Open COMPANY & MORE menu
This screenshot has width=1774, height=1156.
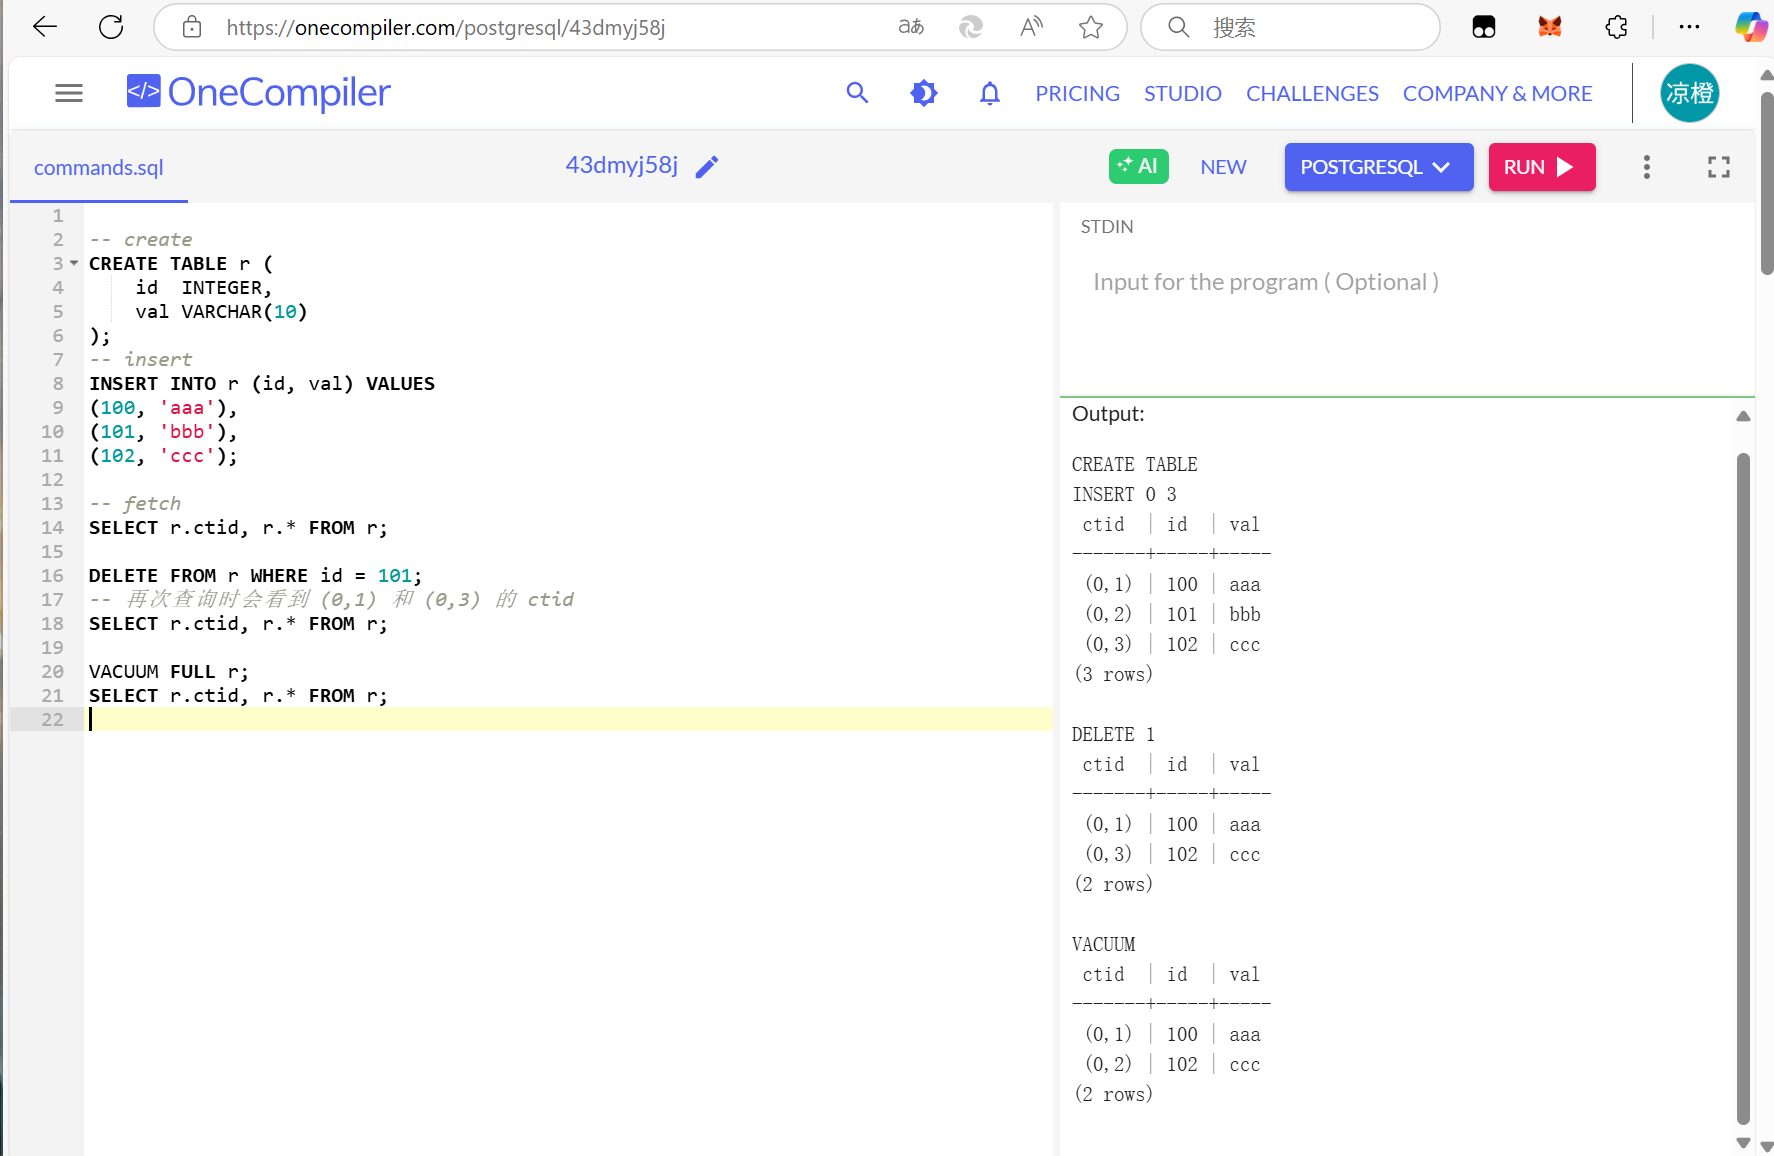[1497, 93]
